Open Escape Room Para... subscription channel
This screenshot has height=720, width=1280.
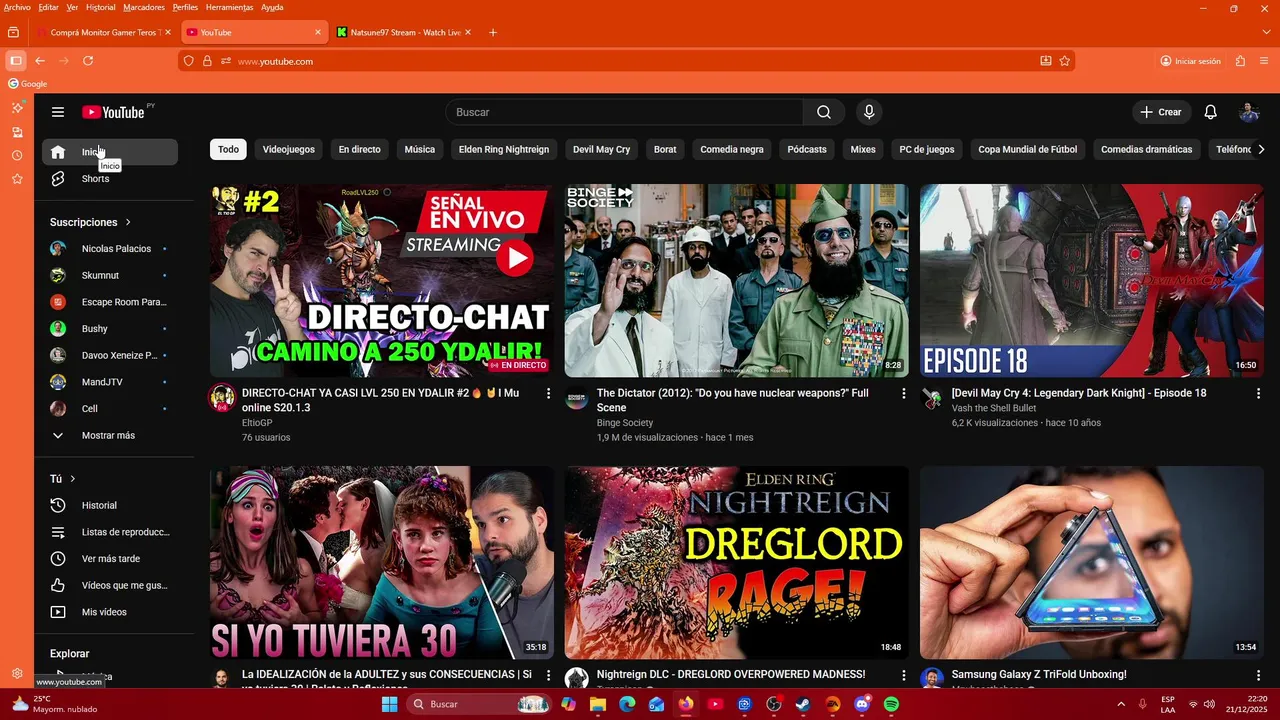[x=110, y=302]
